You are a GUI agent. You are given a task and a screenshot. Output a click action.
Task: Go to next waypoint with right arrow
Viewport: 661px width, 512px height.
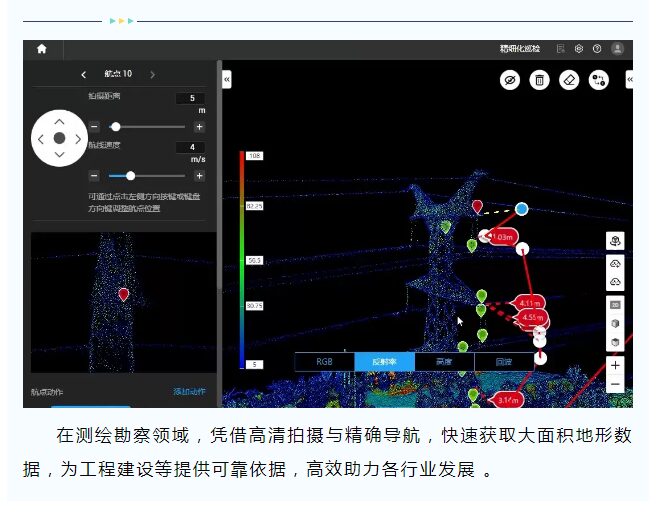[153, 75]
